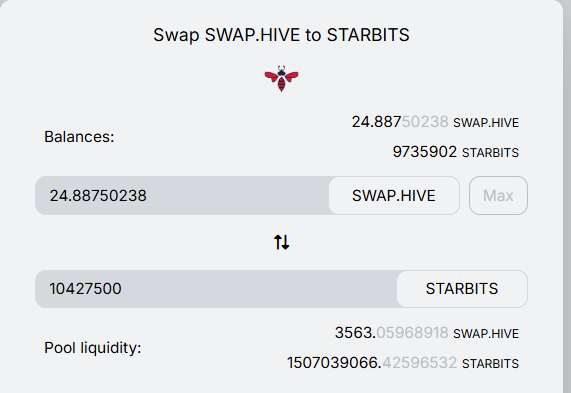Click the 1507039066.42596532 STARBITS pool amount
571x393 pixels.
[372, 363]
